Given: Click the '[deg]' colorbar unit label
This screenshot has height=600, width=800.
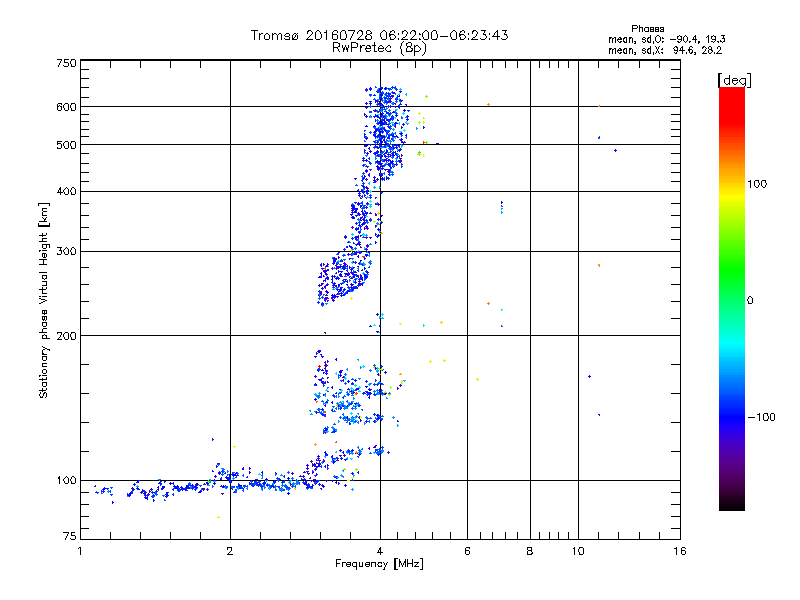Looking at the screenshot, I should (x=734, y=80).
